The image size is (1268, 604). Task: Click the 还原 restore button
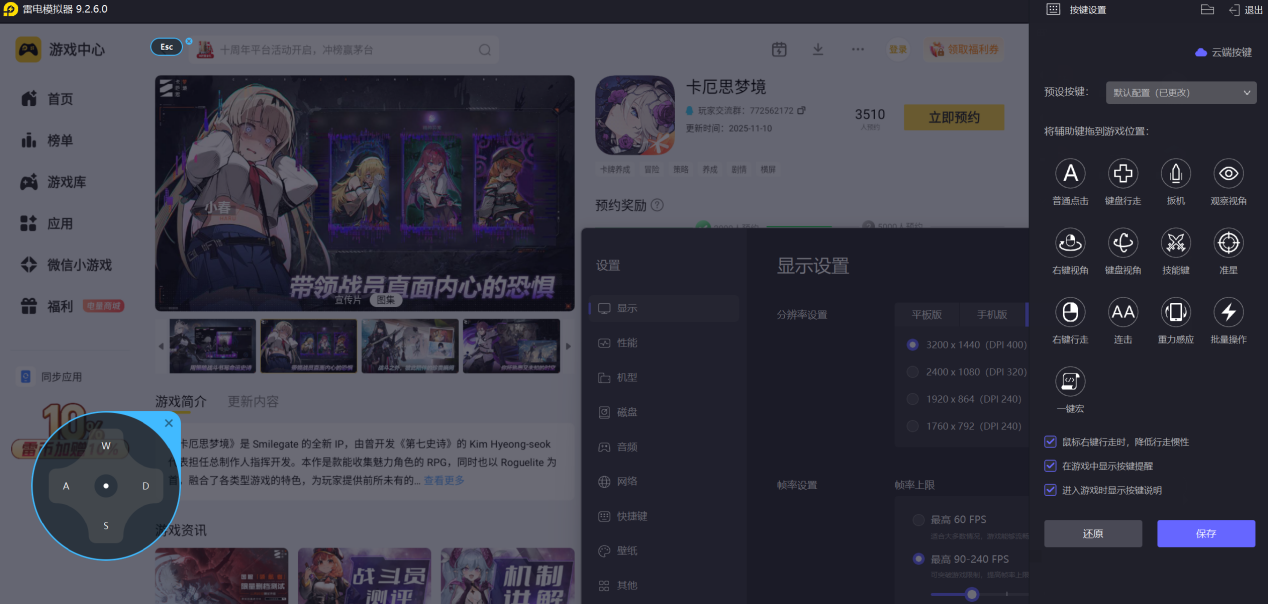1093,534
